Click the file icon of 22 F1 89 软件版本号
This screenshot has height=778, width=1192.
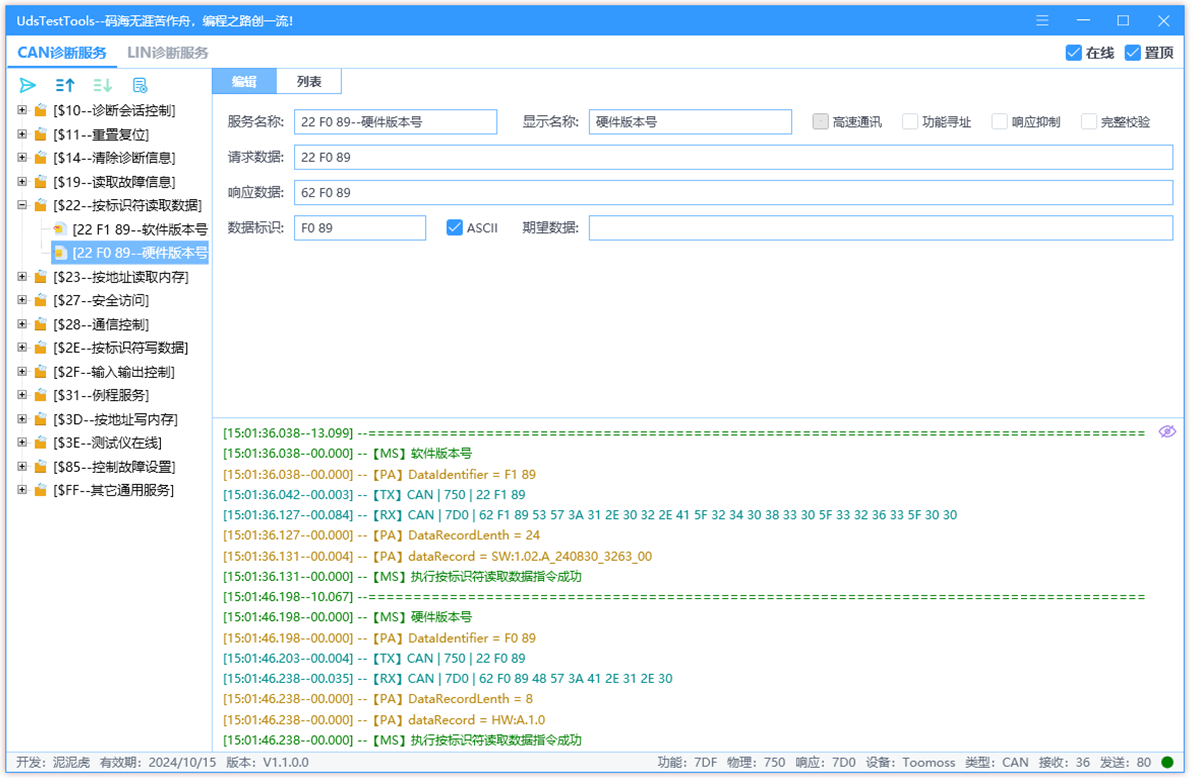pos(59,229)
